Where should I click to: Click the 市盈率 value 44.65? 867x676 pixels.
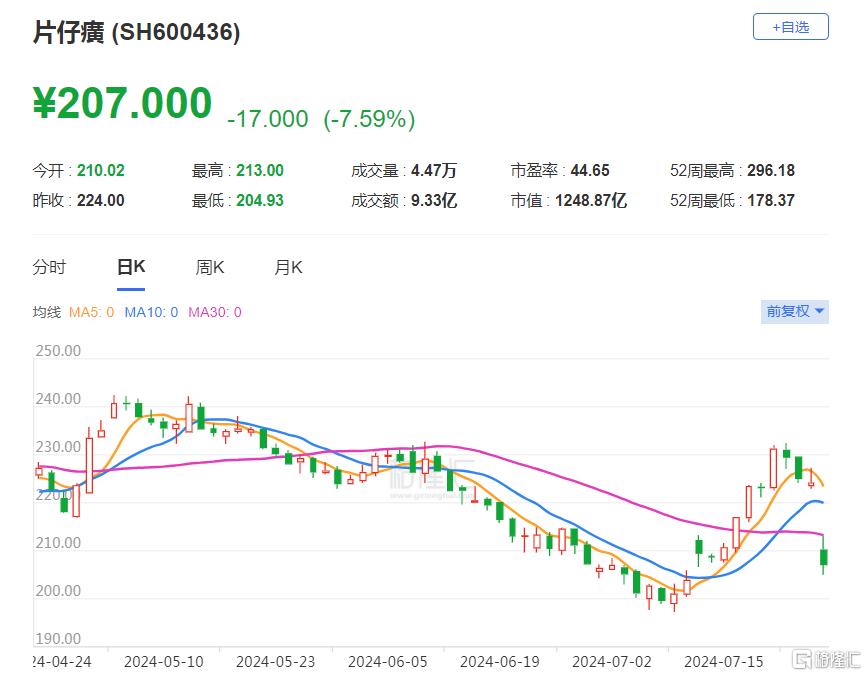[x=590, y=170]
